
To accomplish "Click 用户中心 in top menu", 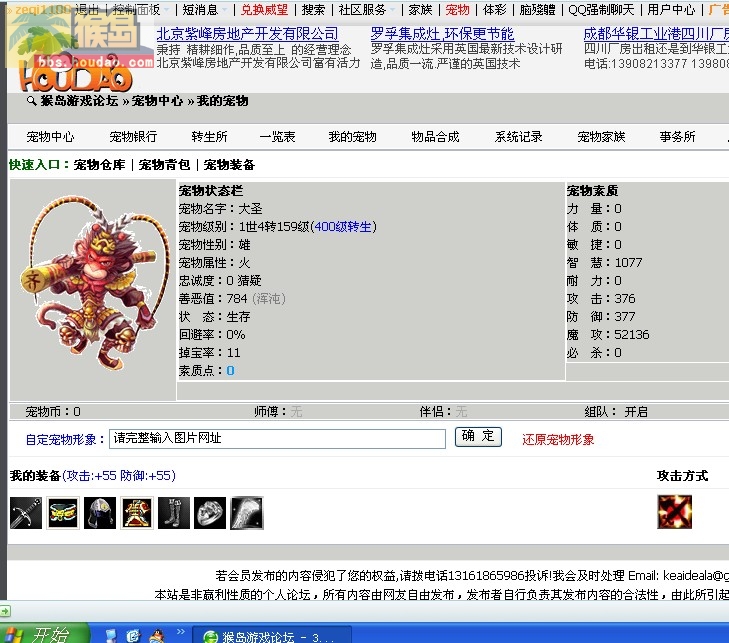I will tap(671, 9).
